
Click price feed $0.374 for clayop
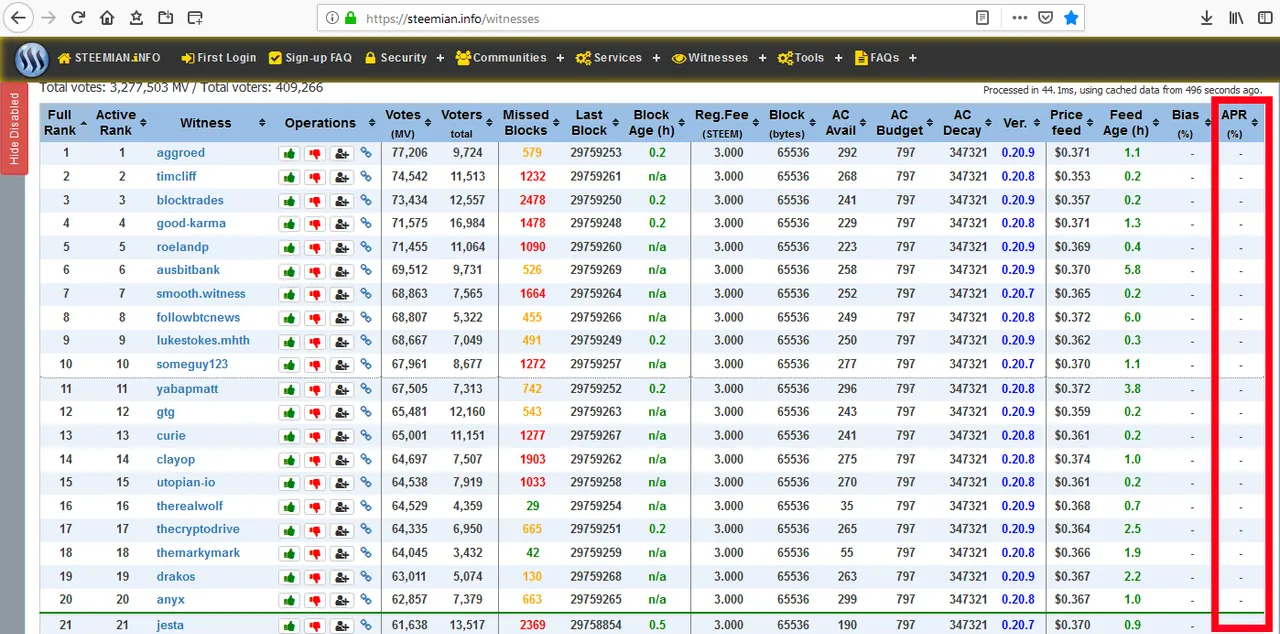coord(1073,460)
